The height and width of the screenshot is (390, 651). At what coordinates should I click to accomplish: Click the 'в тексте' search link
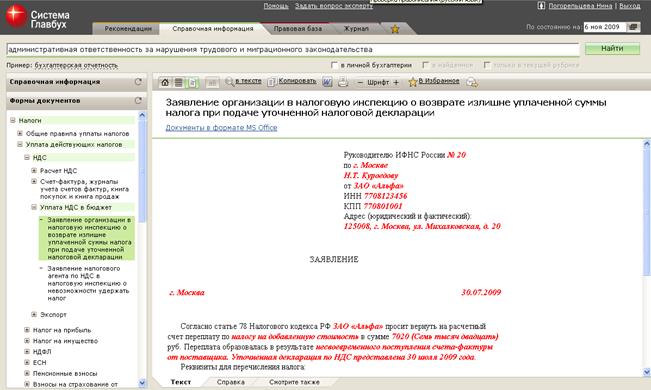[248, 81]
